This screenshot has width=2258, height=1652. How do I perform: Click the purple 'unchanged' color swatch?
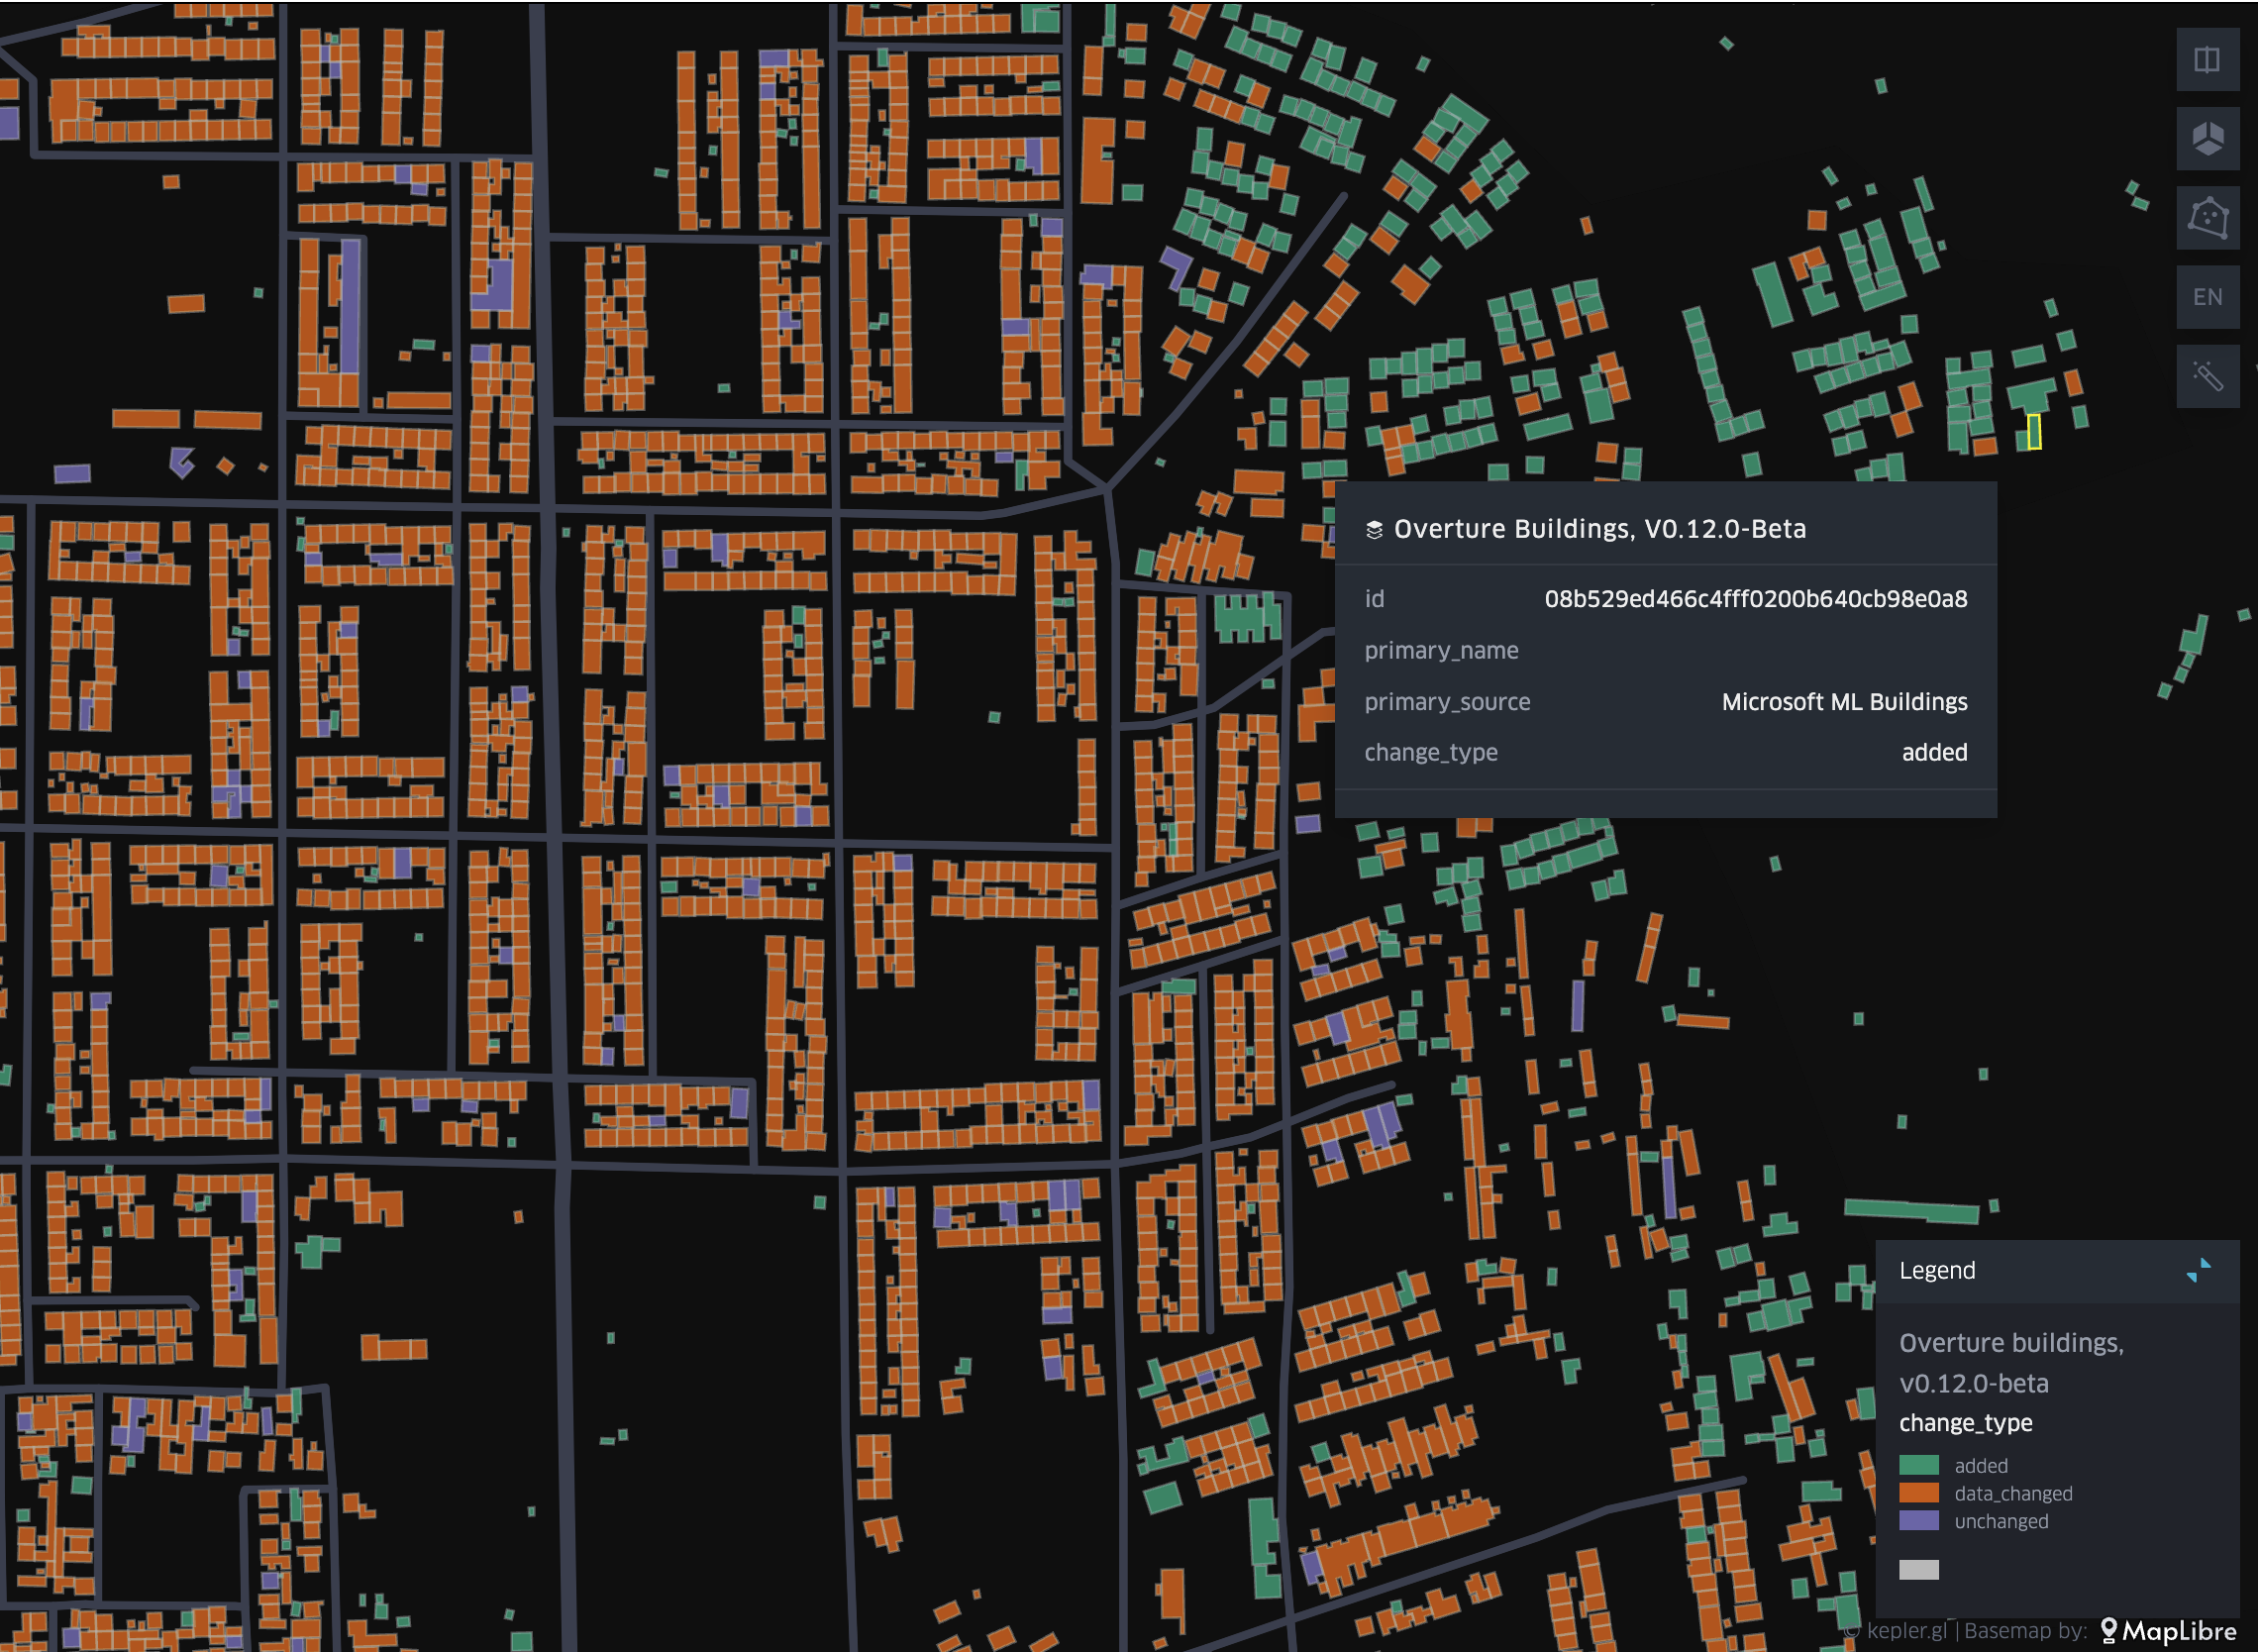1918,1521
